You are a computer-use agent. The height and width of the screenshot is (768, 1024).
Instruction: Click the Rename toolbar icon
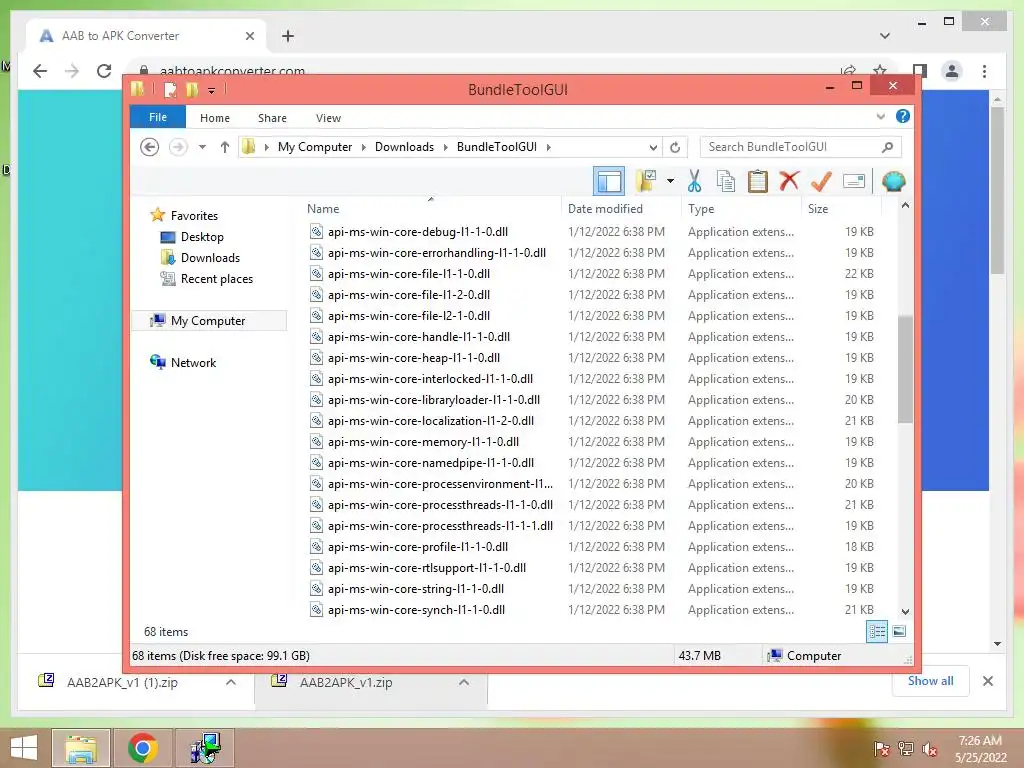pyautogui.click(x=854, y=181)
